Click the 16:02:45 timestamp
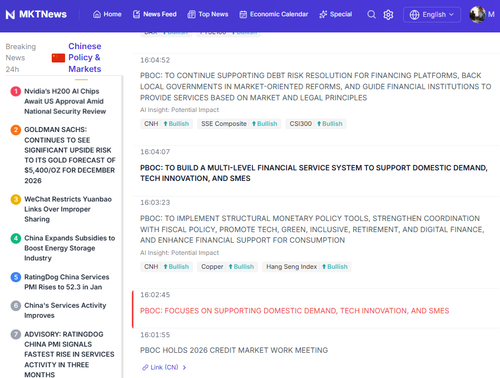Image resolution: width=500 pixels, height=378 pixels. pyautogui.click(x=155, y=295)
